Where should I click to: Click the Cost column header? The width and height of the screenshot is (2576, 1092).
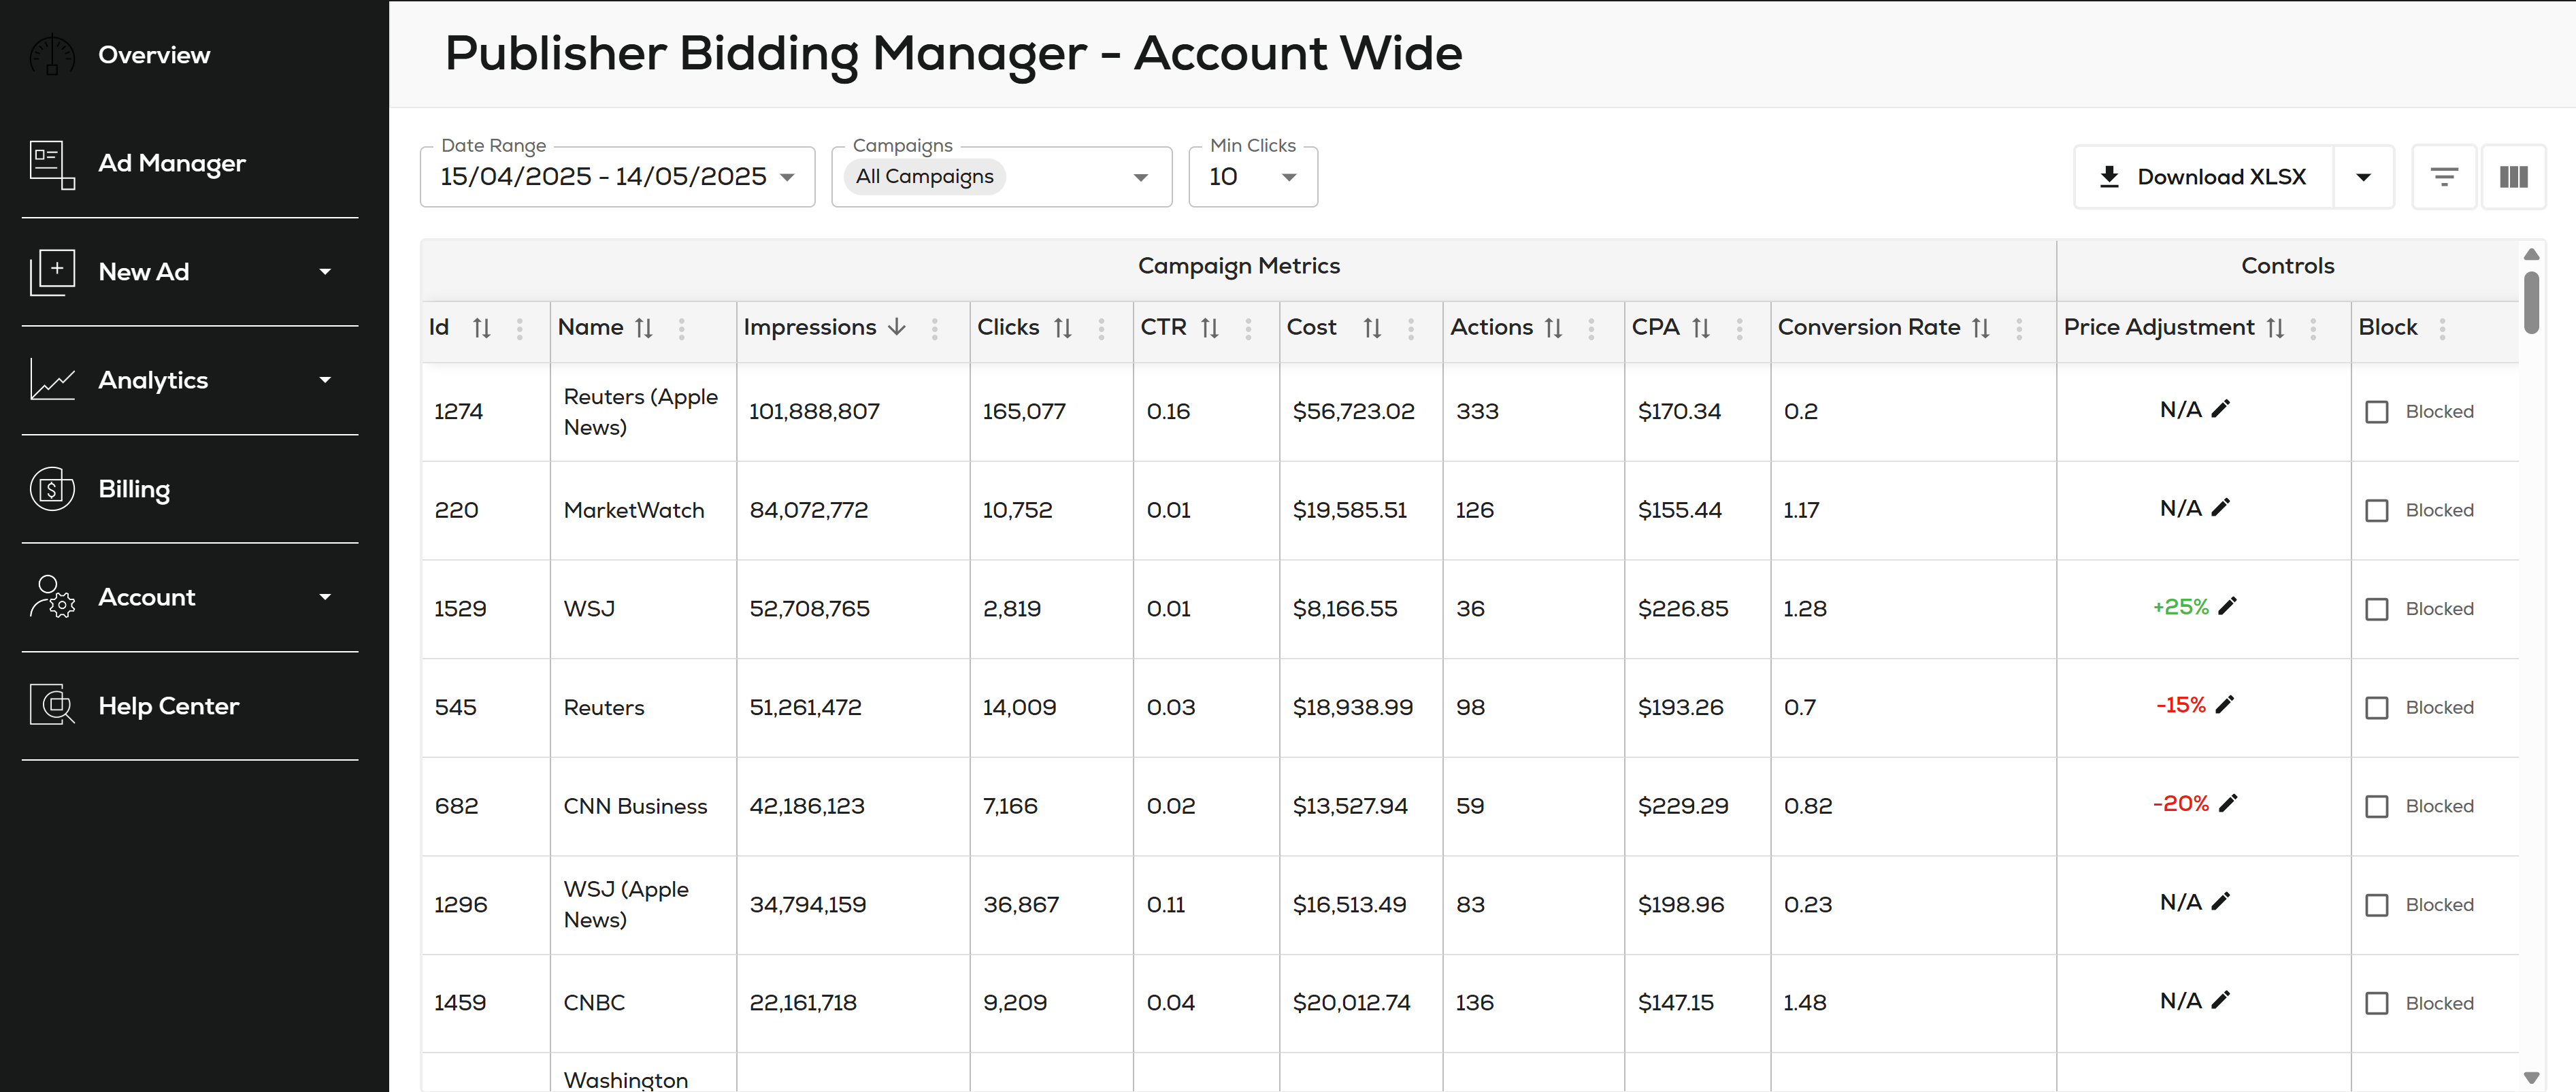(1311, 327)
